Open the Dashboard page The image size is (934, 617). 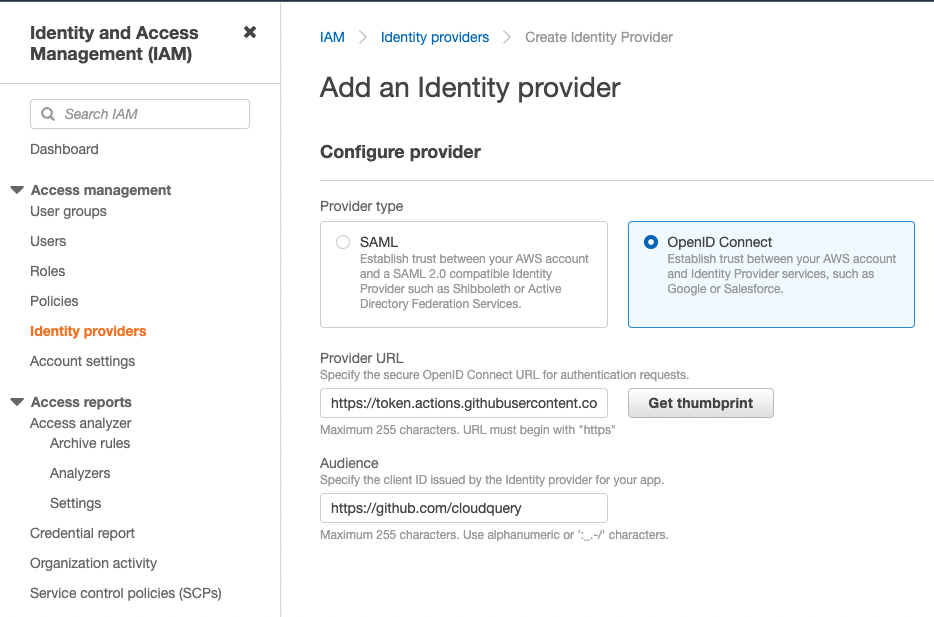(x=64, y=149)
